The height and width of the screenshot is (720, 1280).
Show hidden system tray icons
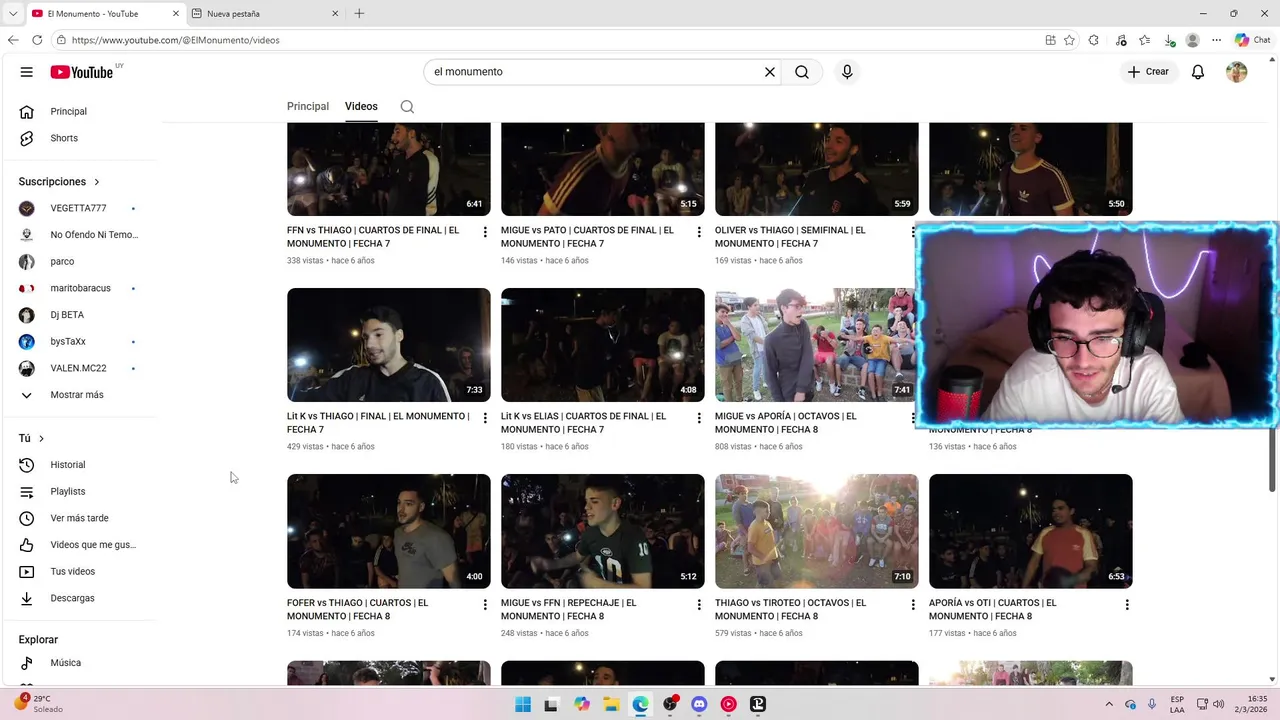[x=1108, y=704]
